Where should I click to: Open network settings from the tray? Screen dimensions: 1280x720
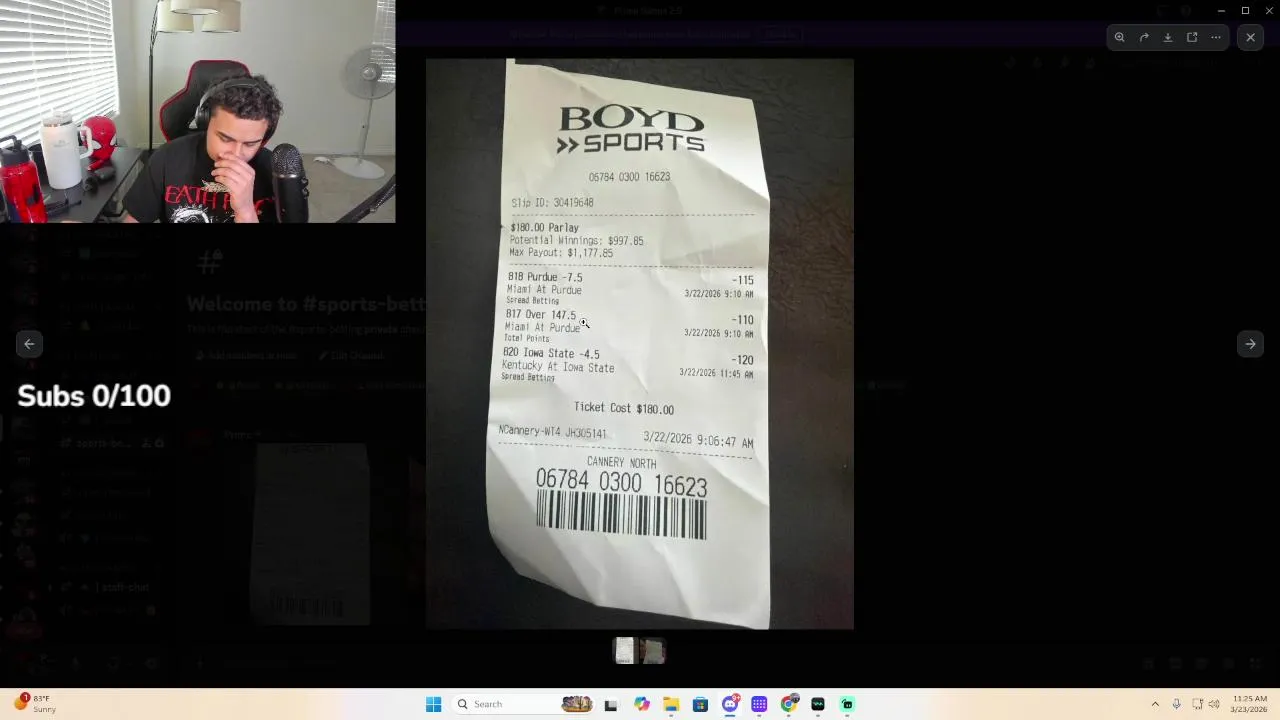pyautogui.click(x=1197, y=704)
